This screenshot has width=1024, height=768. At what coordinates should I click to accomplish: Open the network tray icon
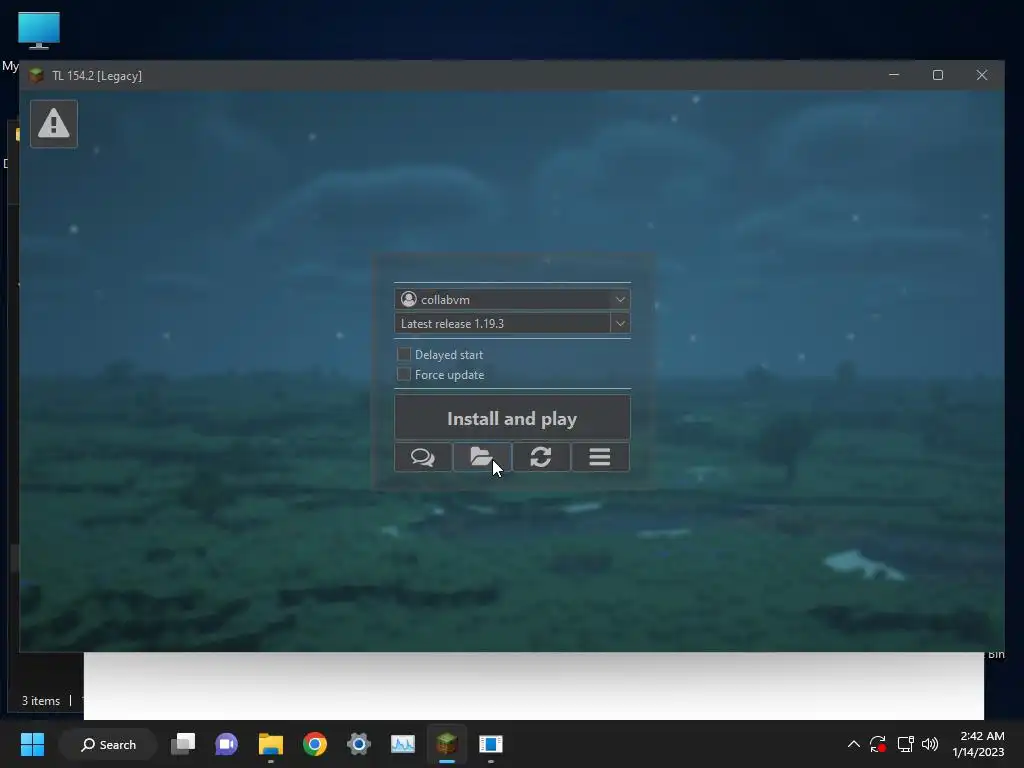tap(905, 744)
